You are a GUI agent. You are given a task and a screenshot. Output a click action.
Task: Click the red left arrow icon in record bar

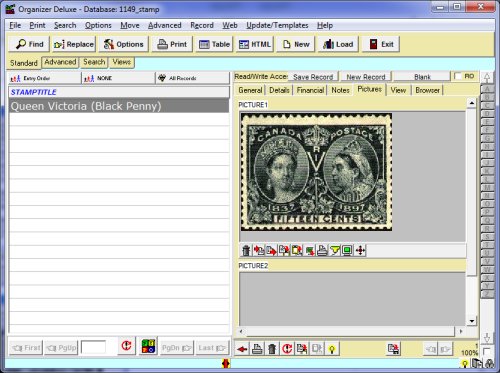coord(242,349)
